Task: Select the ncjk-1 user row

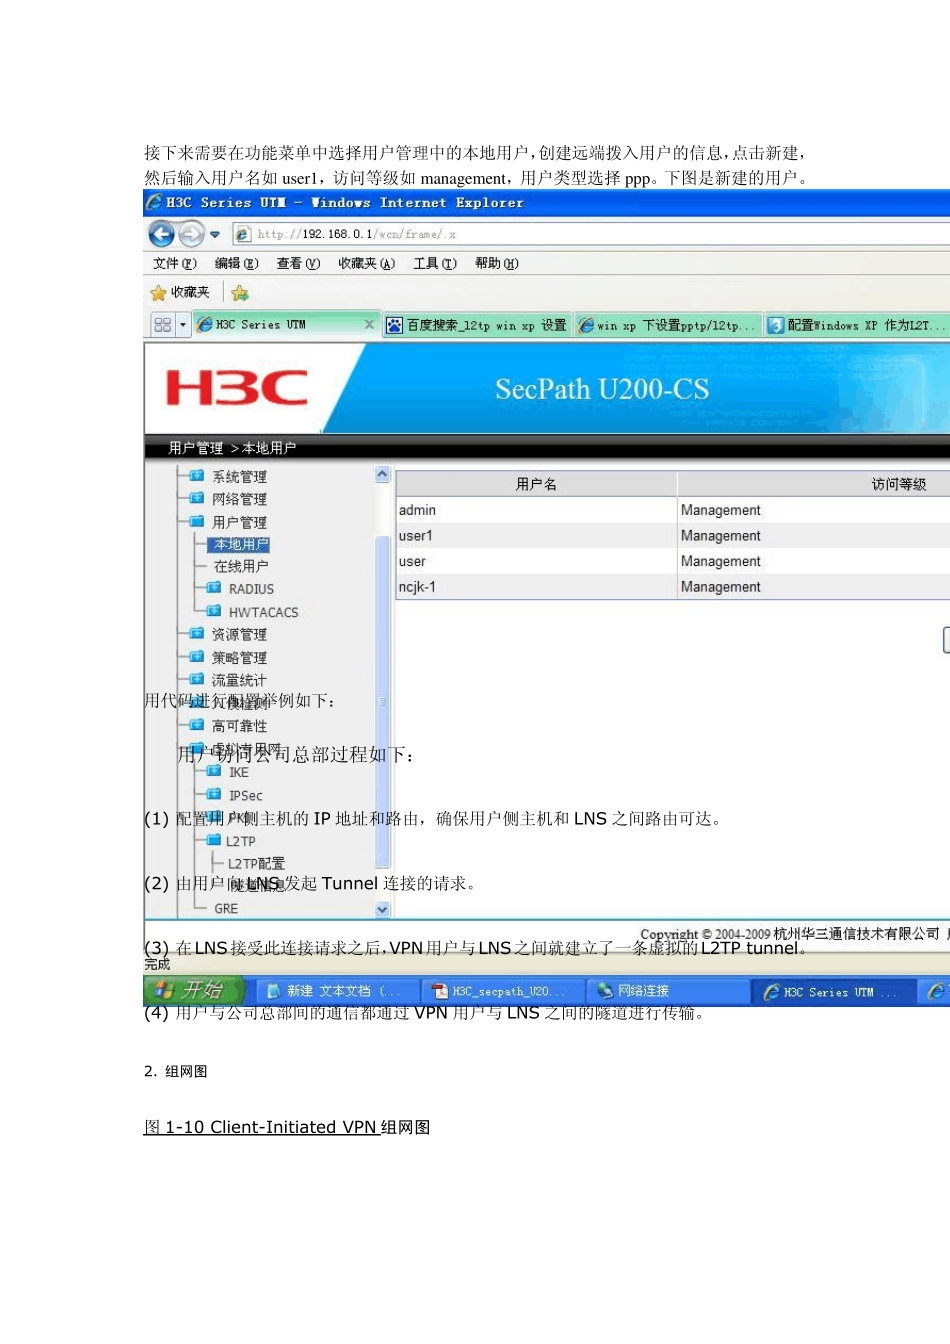Action: [x=673, y=587]
